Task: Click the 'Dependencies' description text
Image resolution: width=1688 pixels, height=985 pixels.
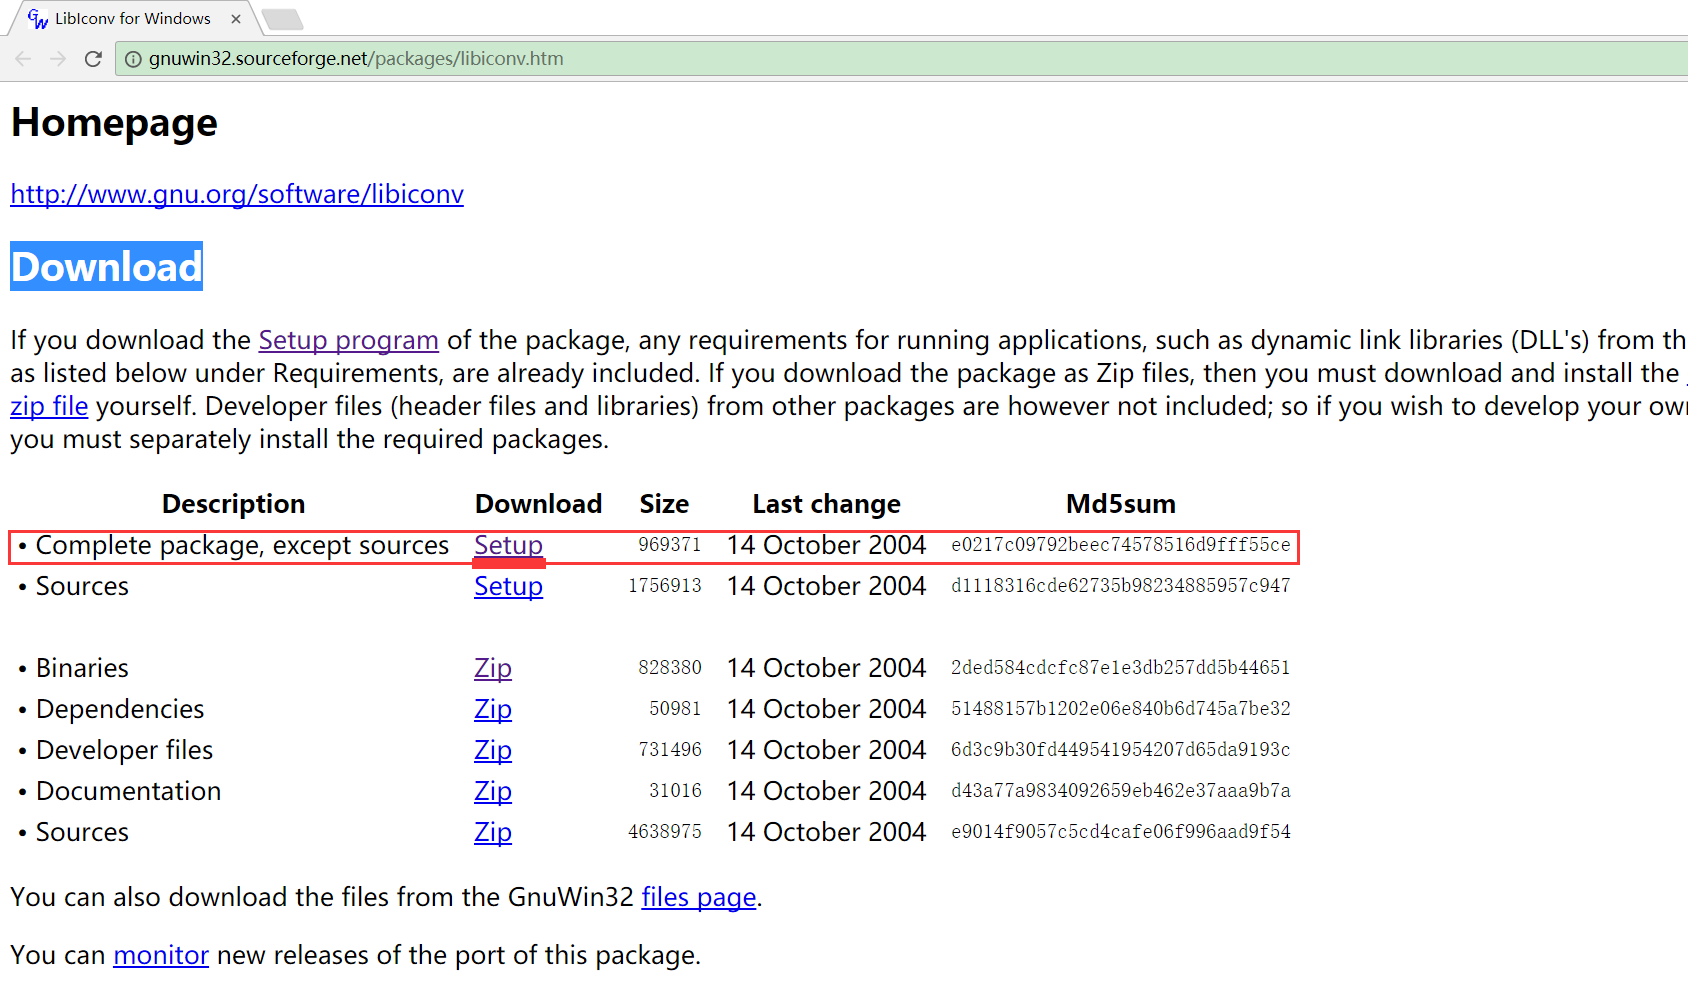Action: click(120, 709)
